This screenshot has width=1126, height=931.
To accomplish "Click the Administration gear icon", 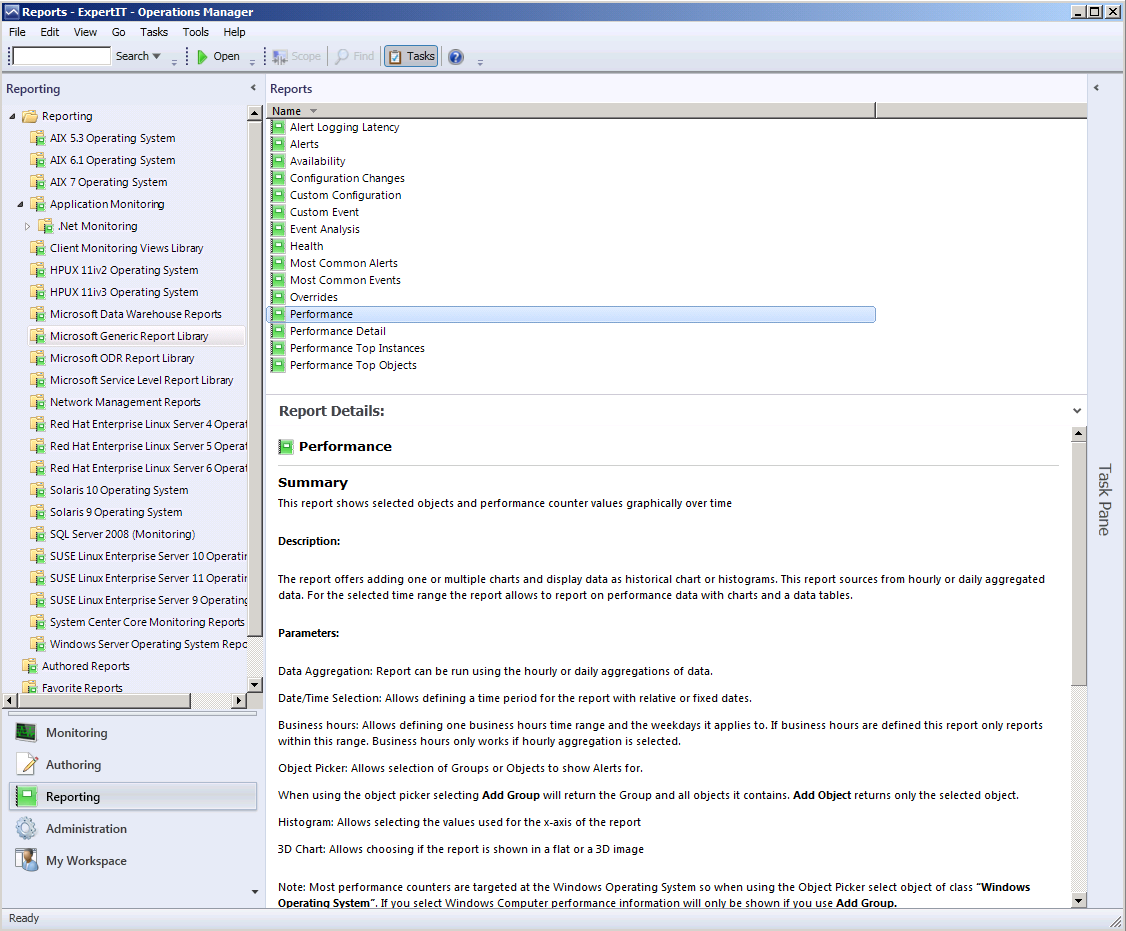I will [26, 829].
